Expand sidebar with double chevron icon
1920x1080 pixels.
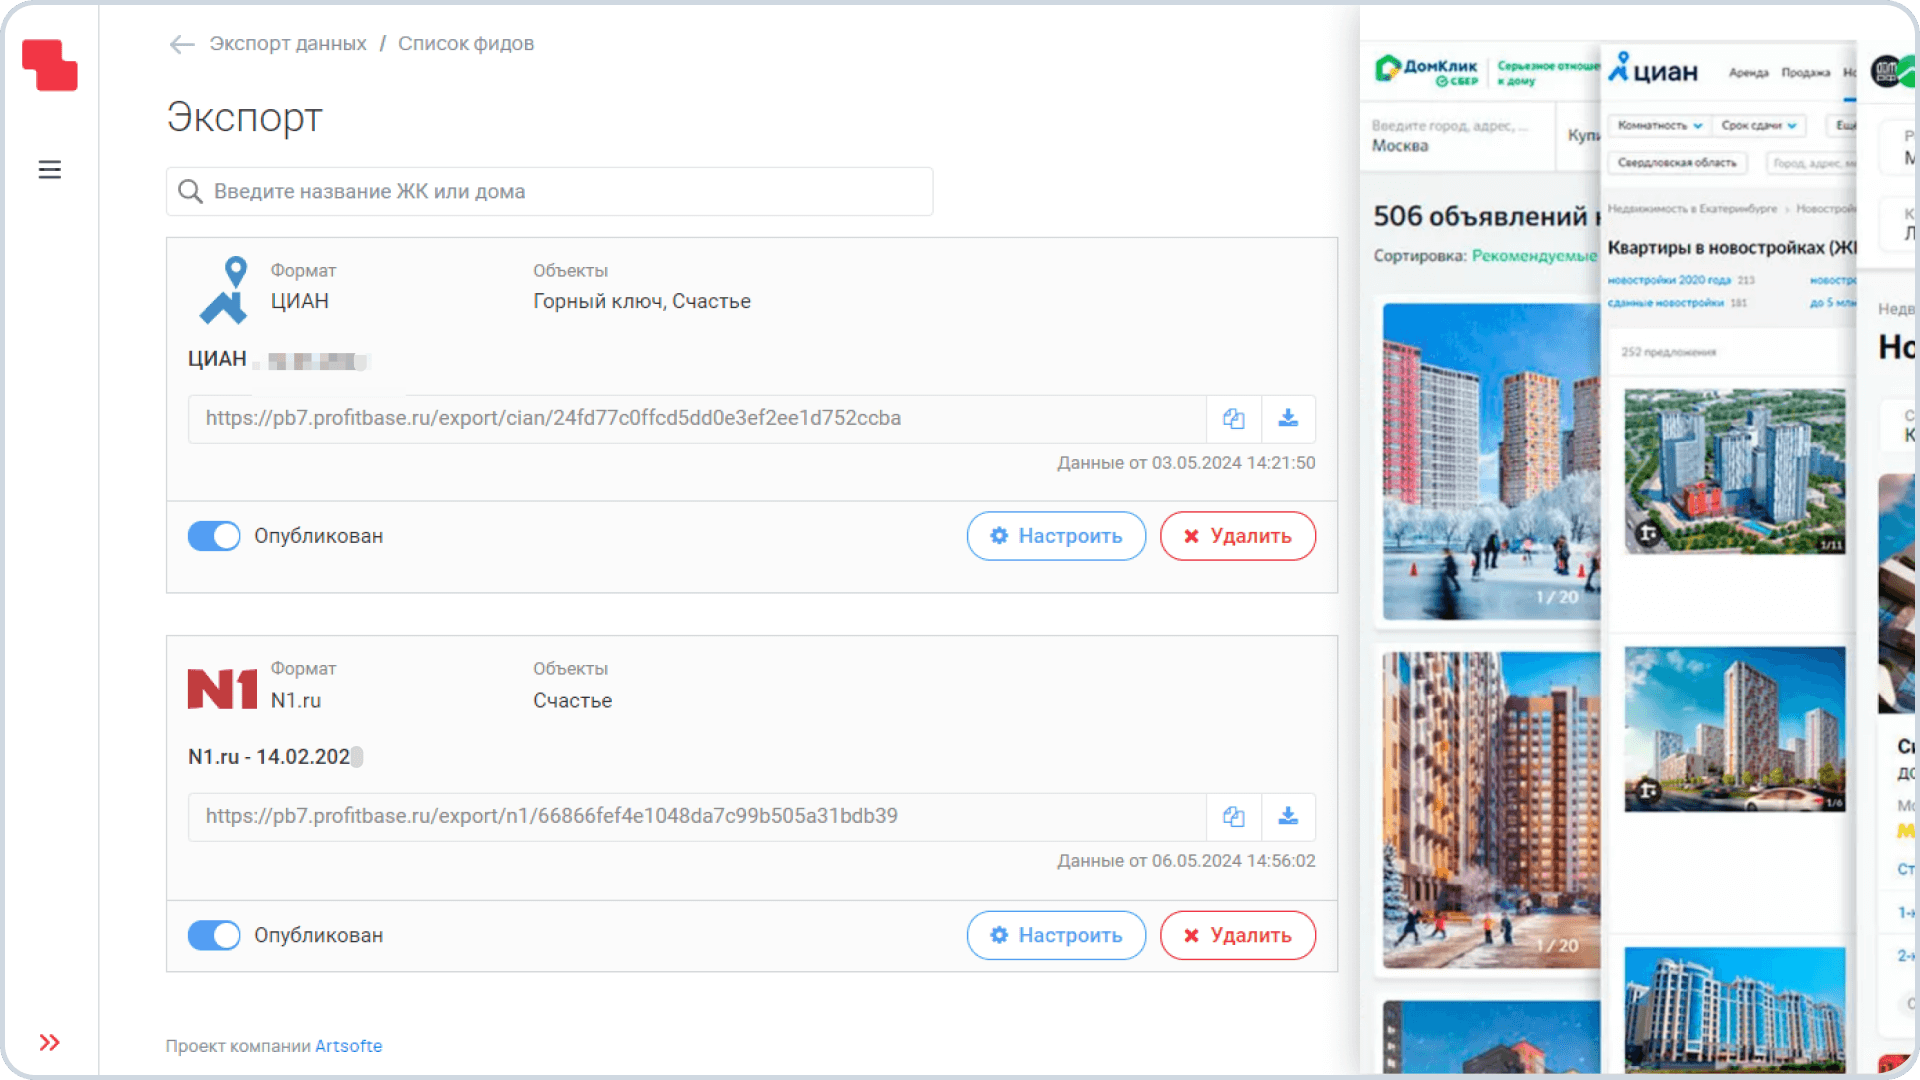click(49, 1043)
